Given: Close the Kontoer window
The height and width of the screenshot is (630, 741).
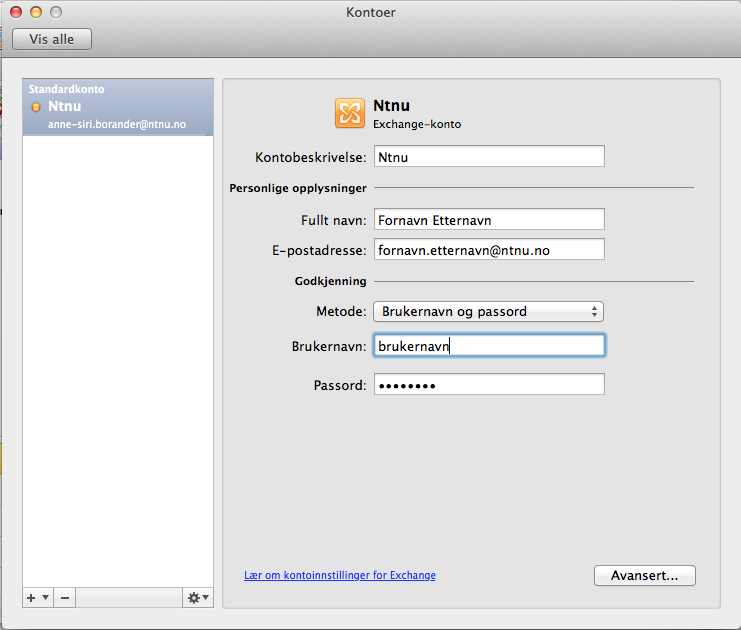Looking at the screenshot, I should coord(16,12).
